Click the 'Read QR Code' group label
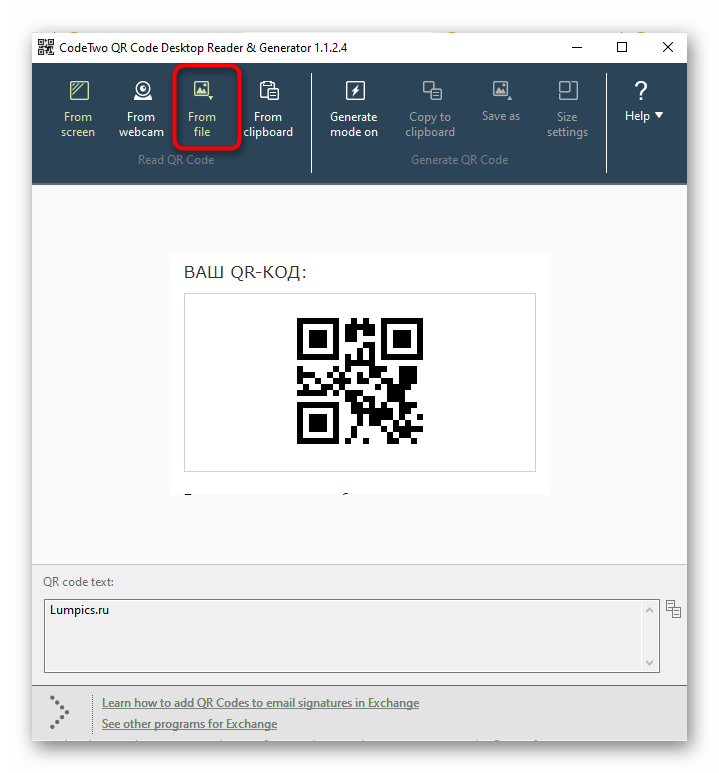 [176, 160]
